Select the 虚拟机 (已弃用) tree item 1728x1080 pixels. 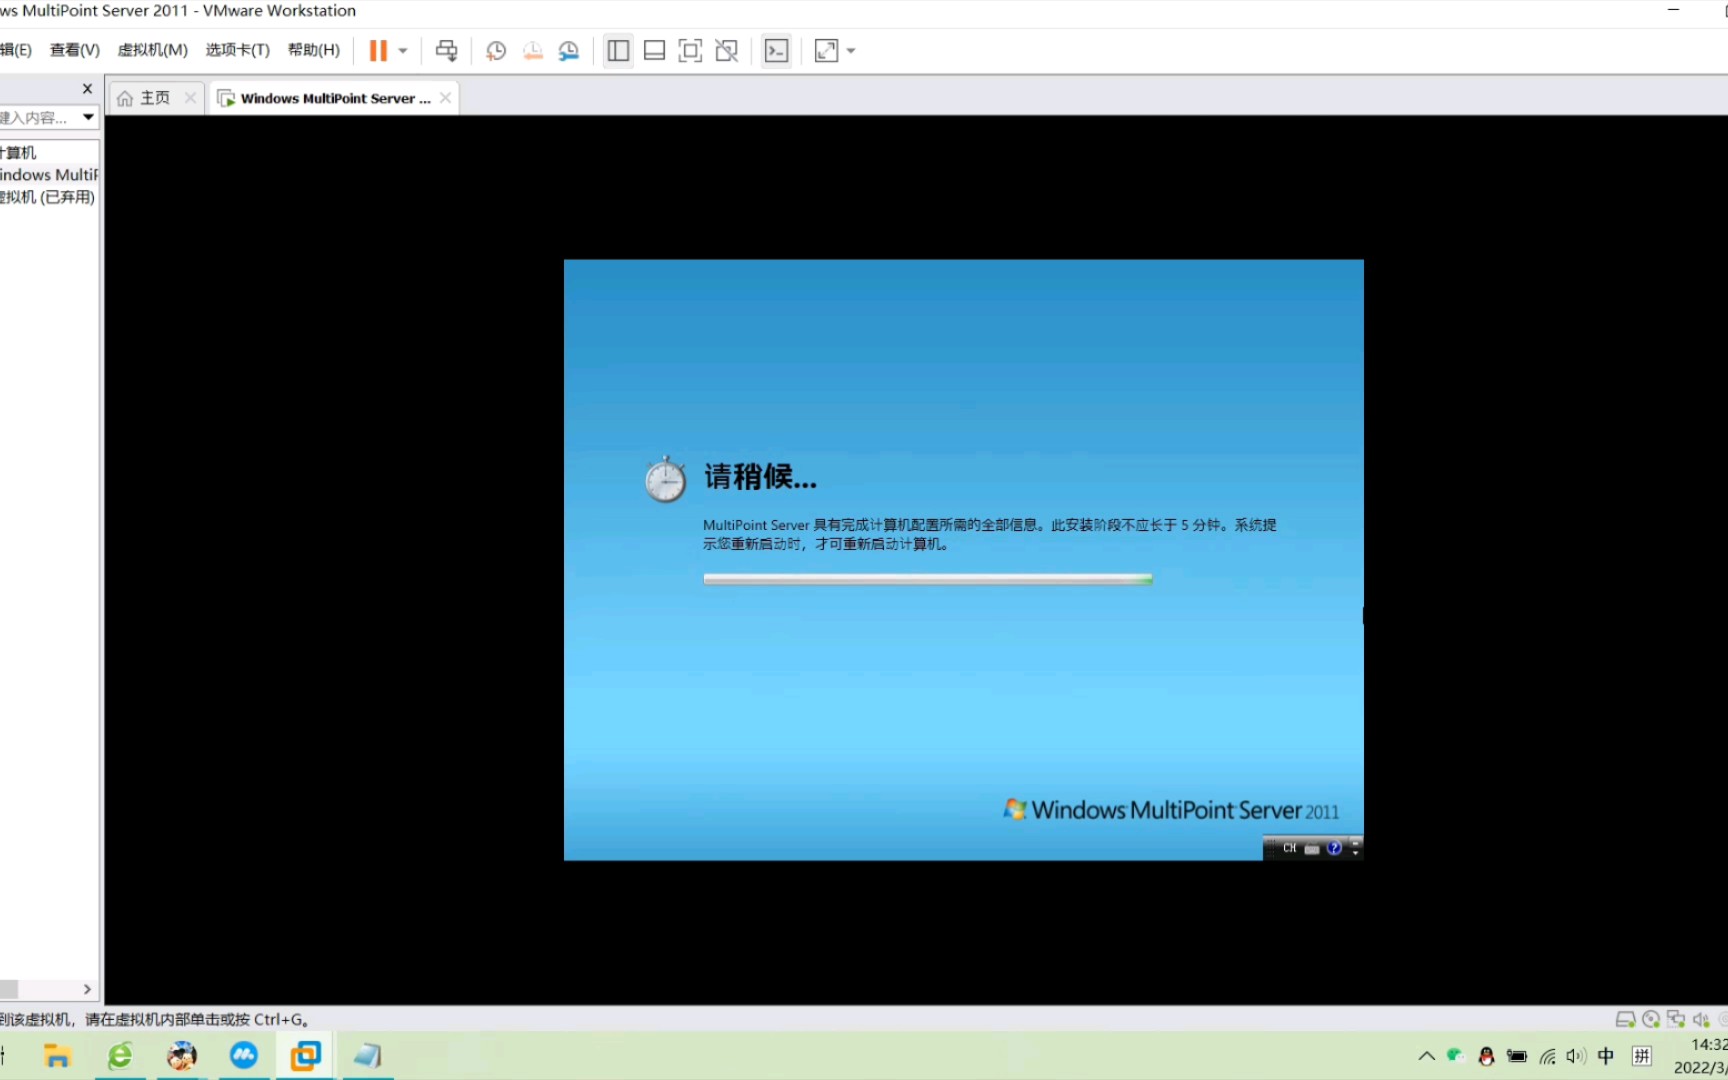[x=48, y=197]
